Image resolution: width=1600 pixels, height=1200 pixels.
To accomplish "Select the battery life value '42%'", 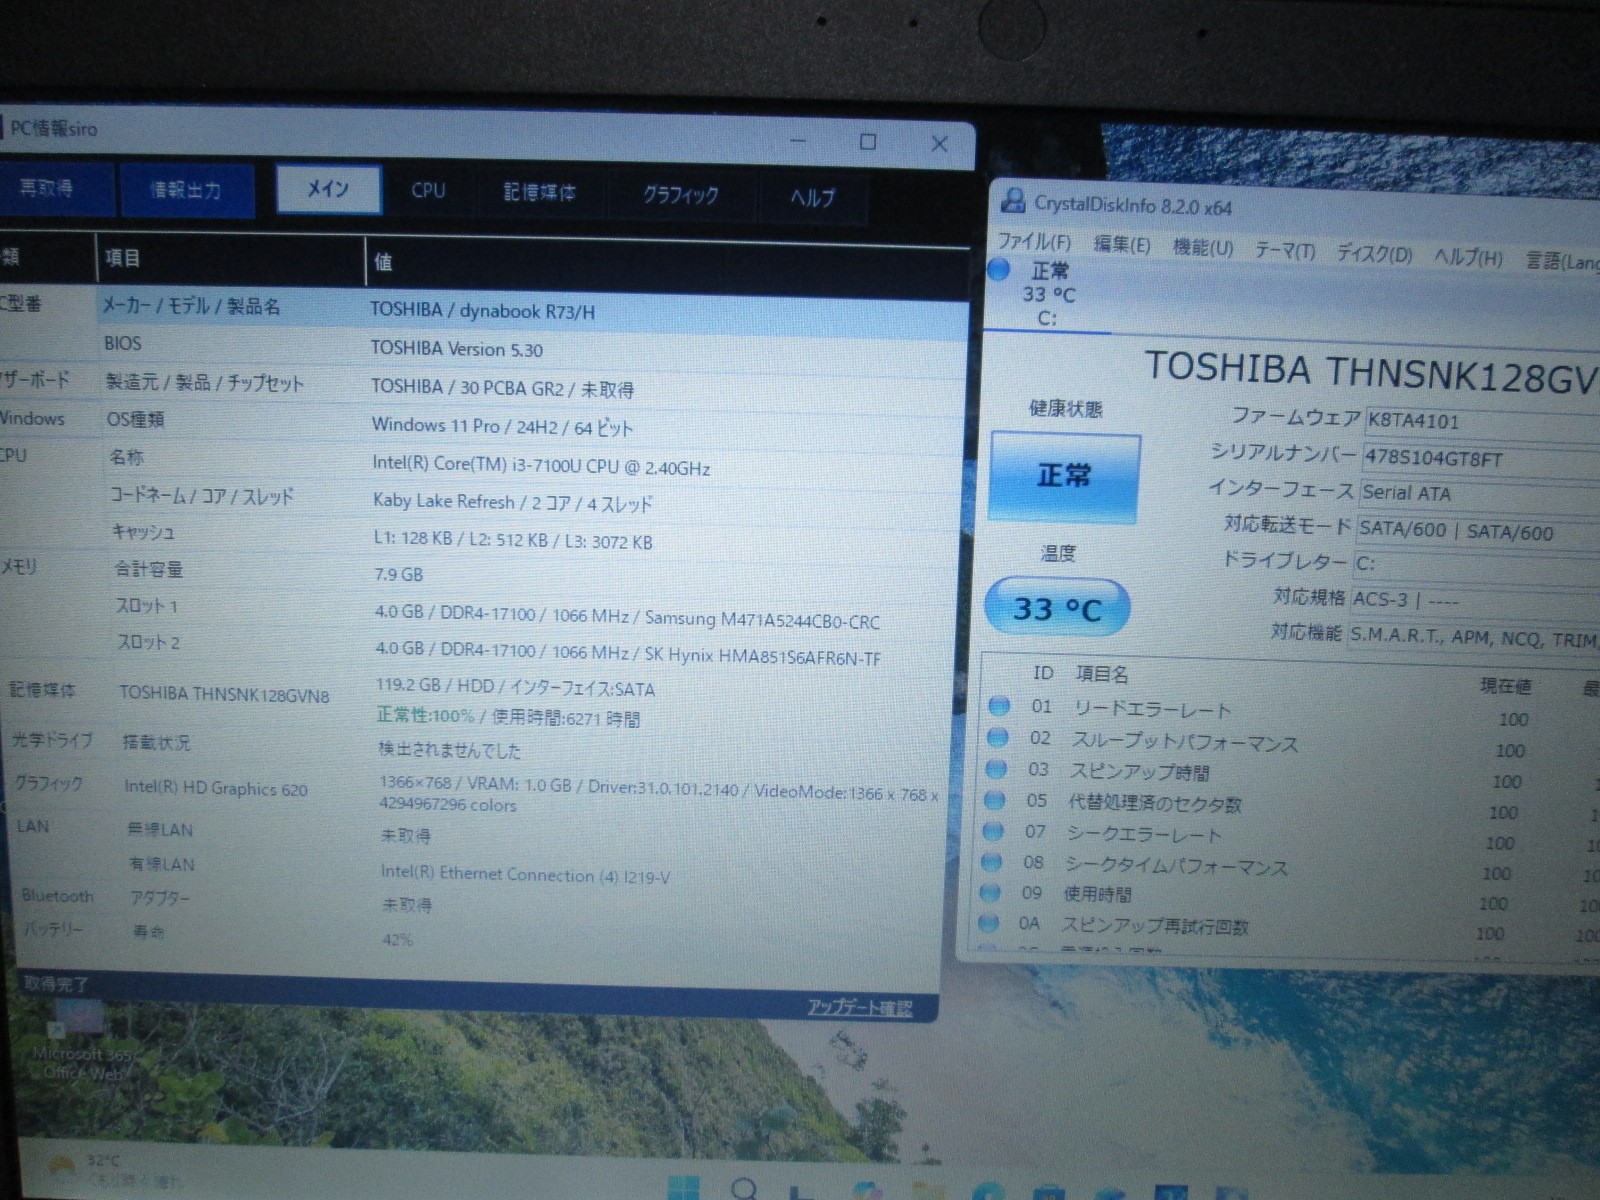I will tap(397, 940).
